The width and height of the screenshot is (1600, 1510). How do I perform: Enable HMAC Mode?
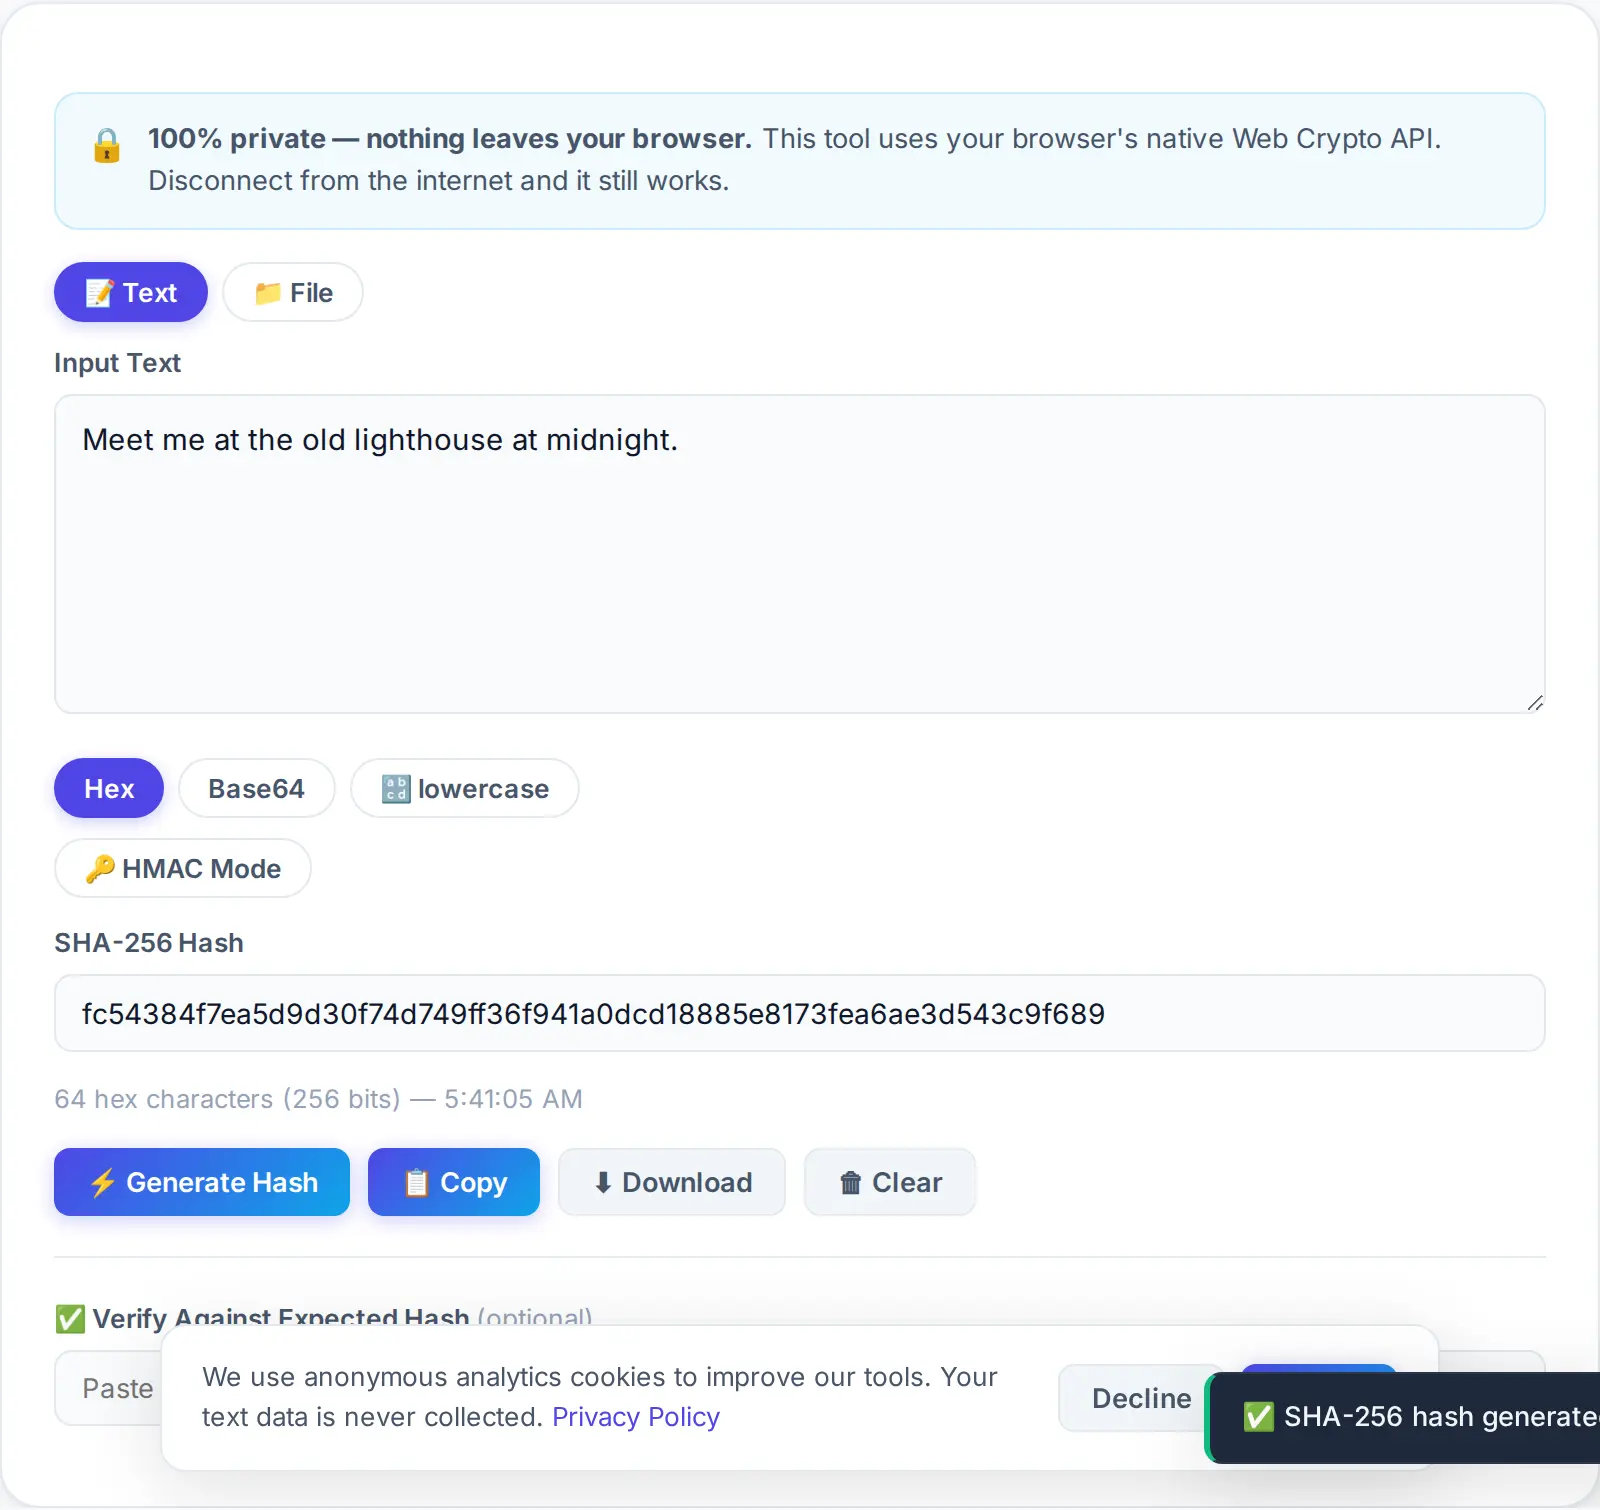(183, 868)
